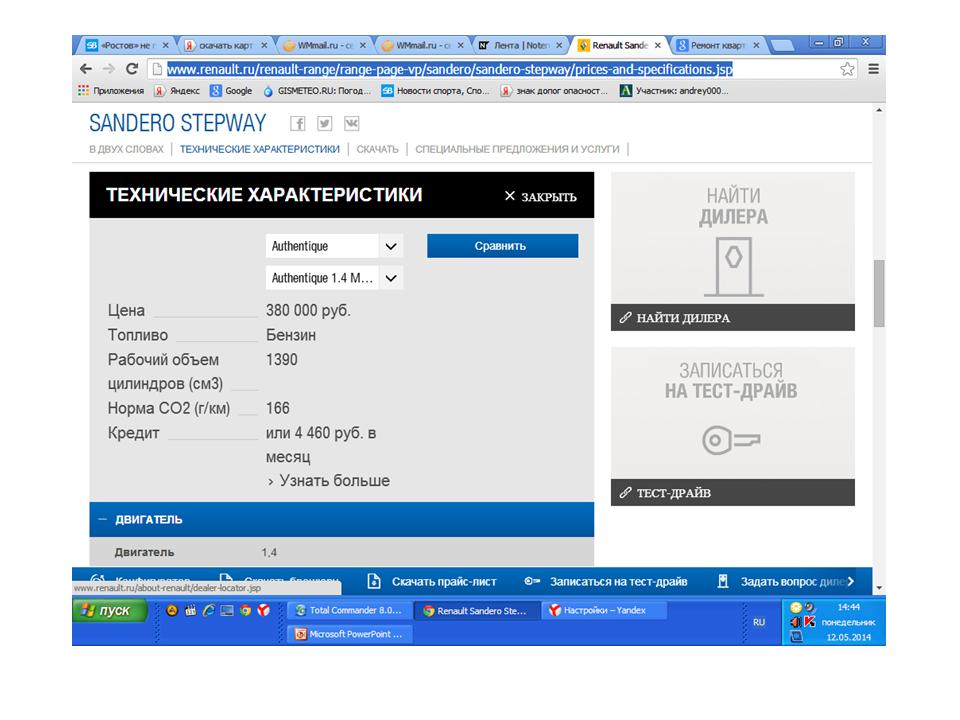Open the Приложения apps bookmark
960x720 pixels.
pos(111,91)
